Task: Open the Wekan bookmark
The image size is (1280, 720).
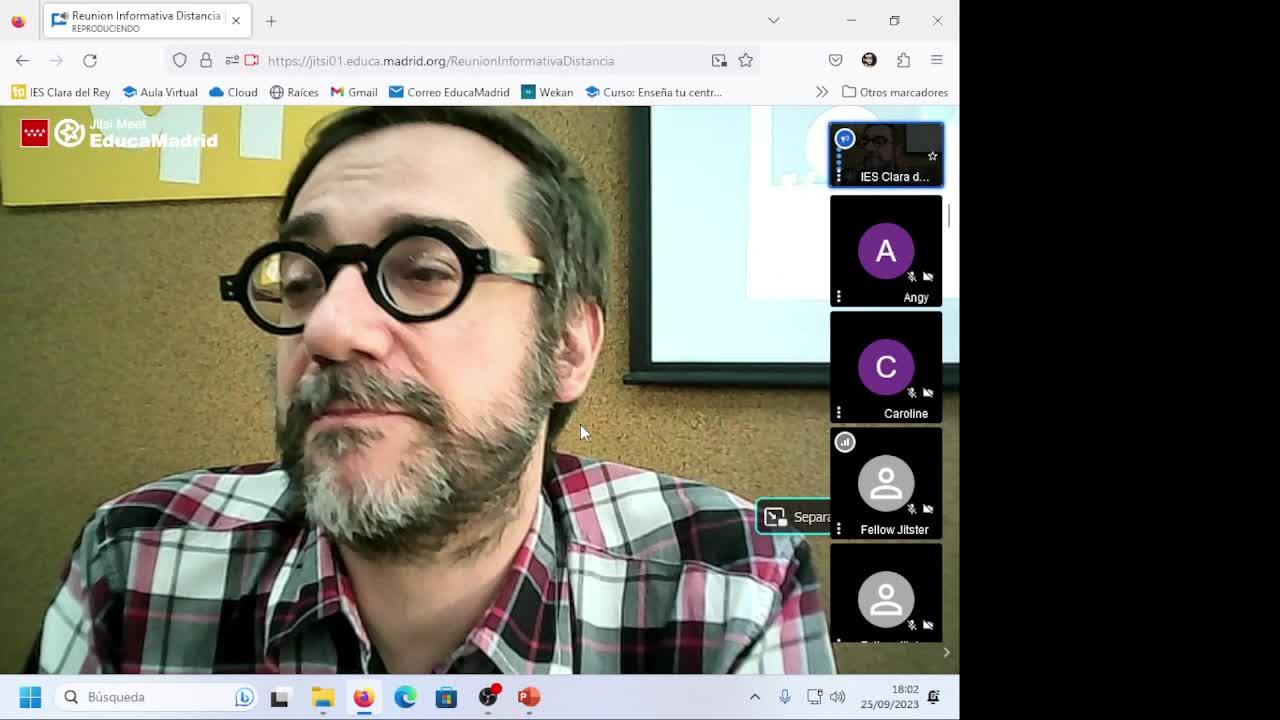Action: click(x=547, y=92)
